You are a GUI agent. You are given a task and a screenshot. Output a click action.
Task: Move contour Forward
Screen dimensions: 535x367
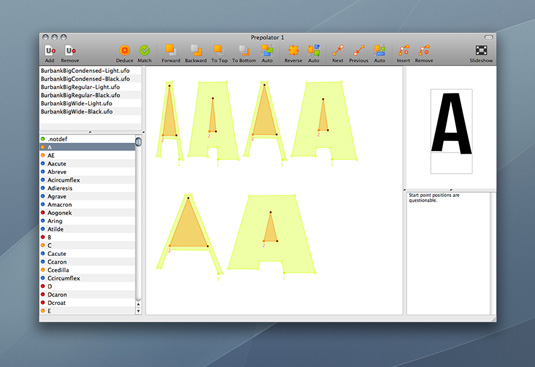(171, 50)
